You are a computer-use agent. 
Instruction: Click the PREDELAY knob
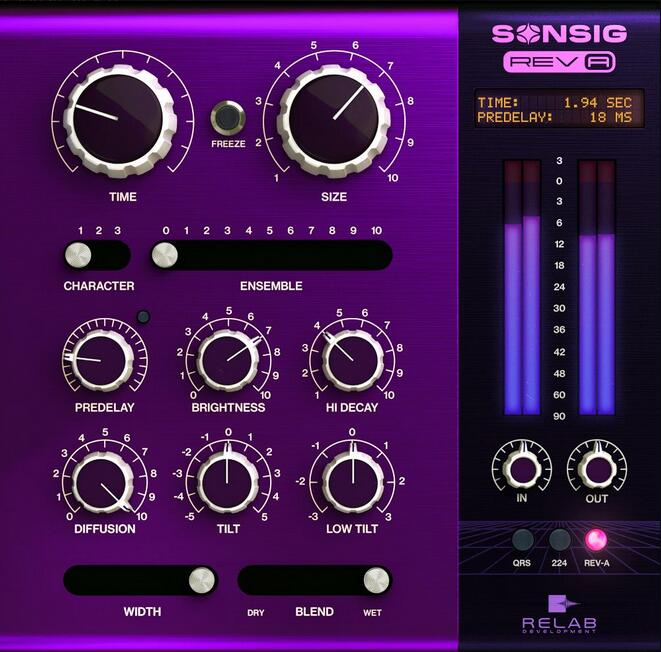coord(101,361)
